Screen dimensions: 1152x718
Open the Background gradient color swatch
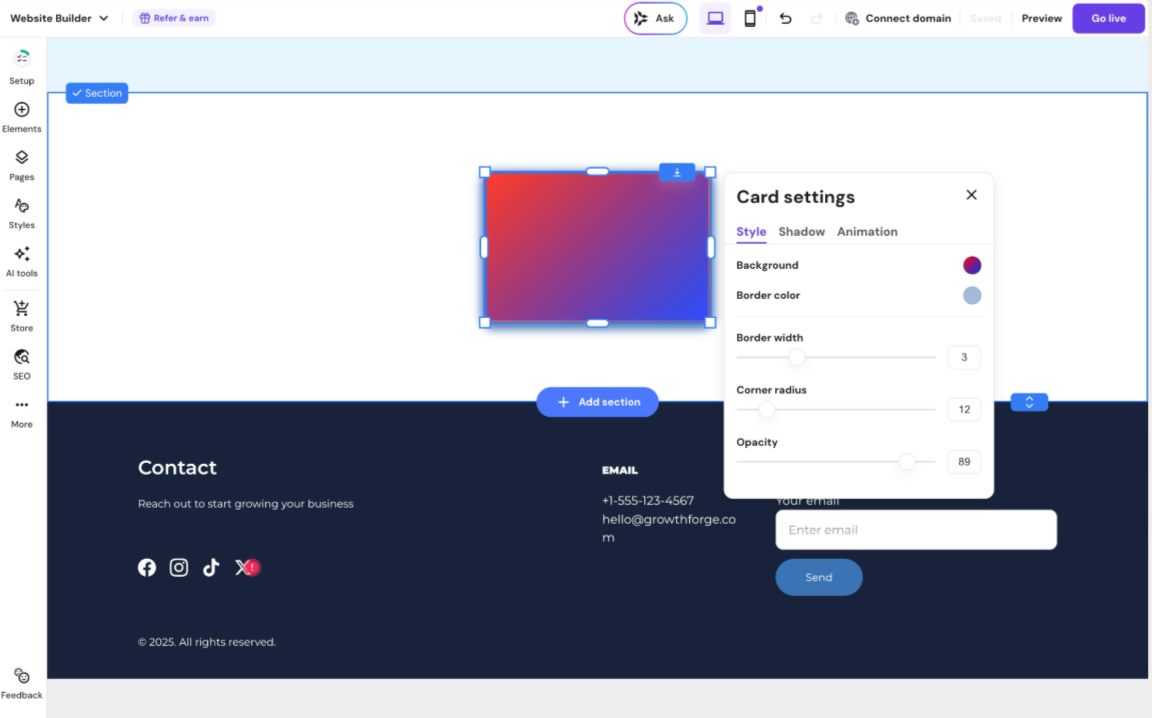[972, 265]
